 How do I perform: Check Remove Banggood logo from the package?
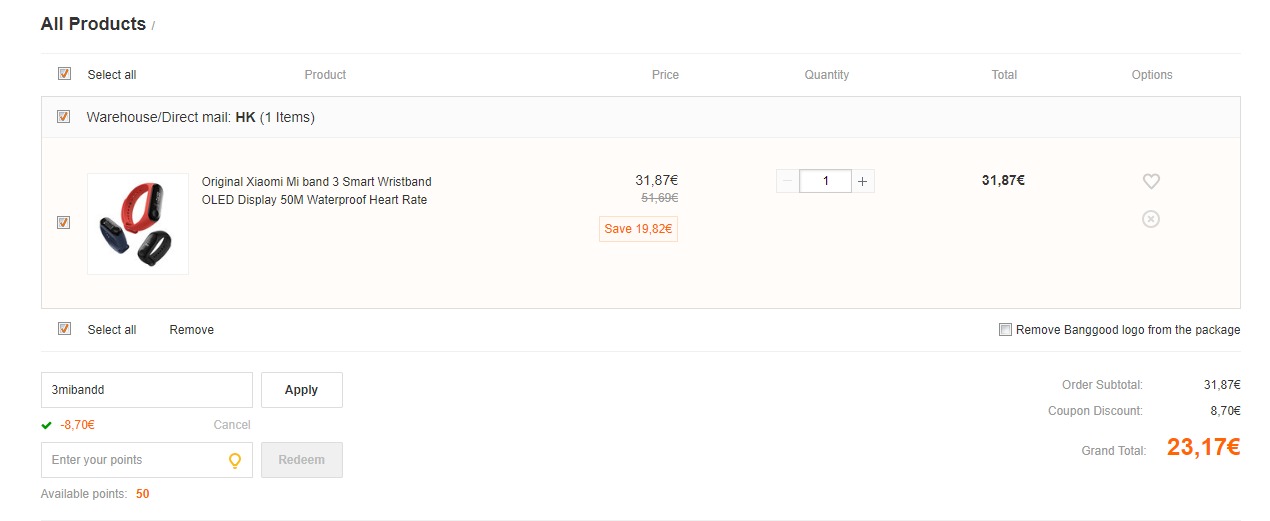coord(1006,330)
